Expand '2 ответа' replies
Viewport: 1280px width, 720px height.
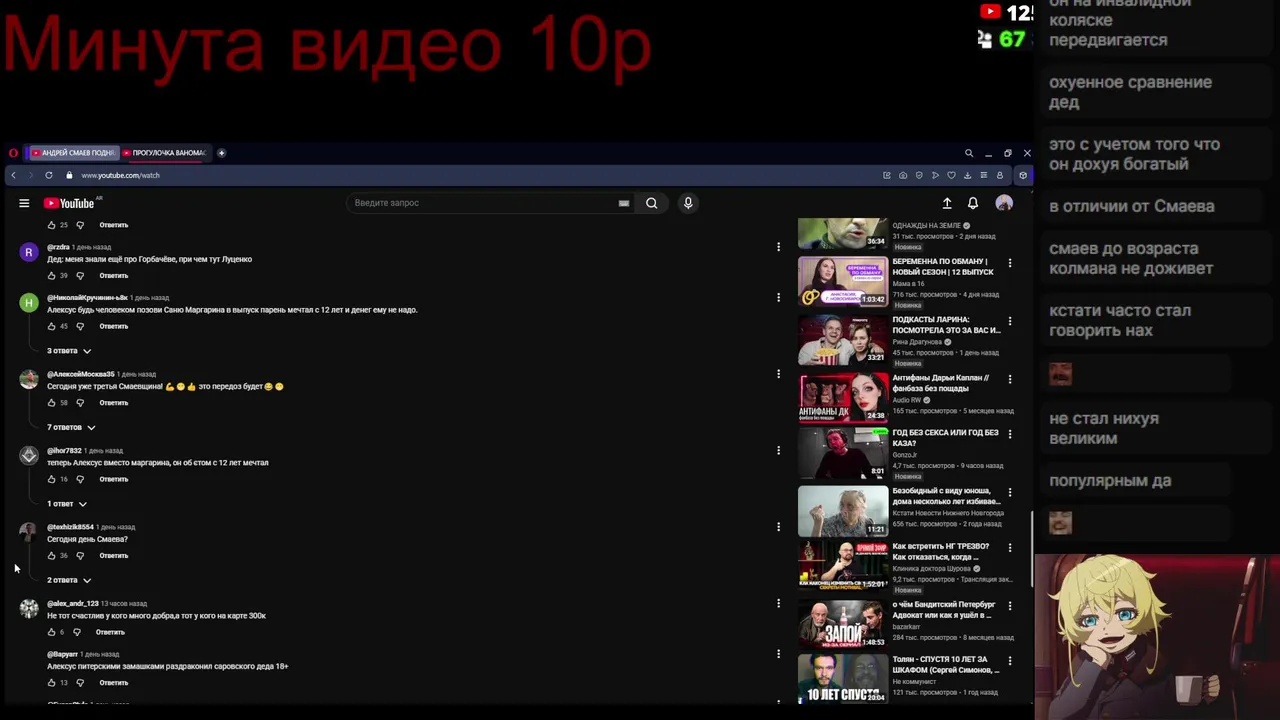69,580
